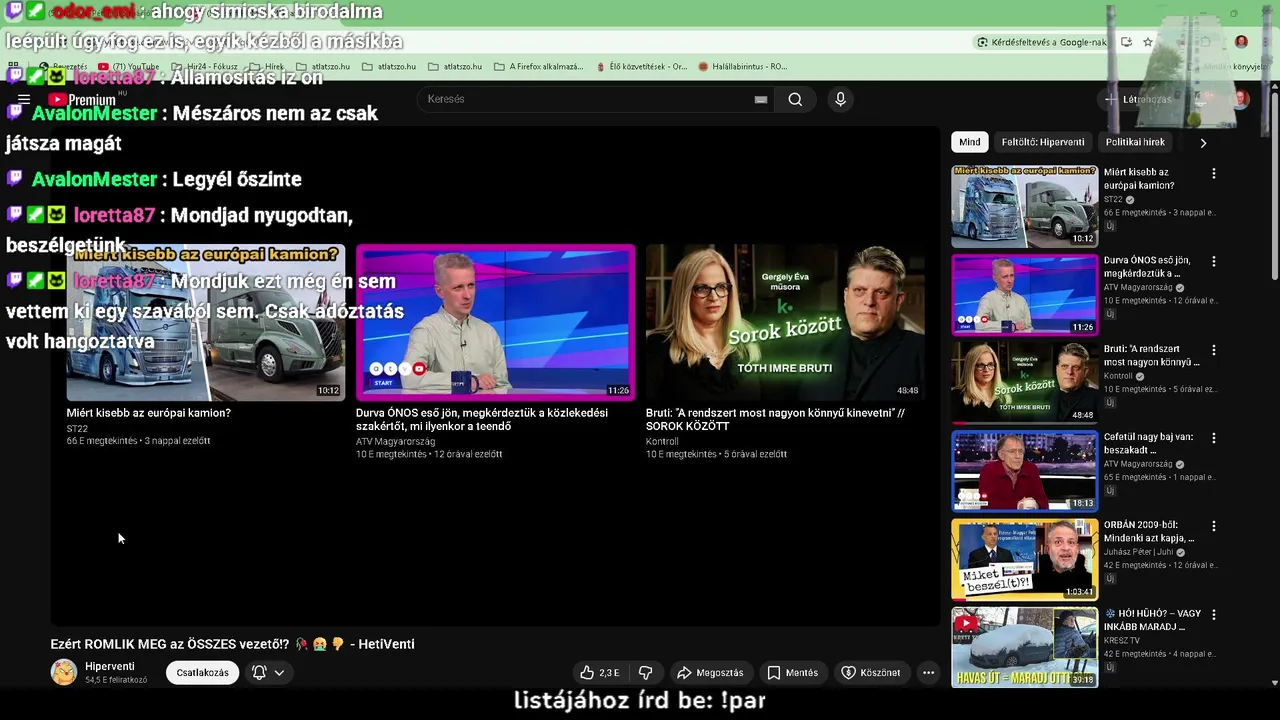The height and width of the screenshot is (720, 1280).
Task: Open the YouTube hamburger guide menu
Action: (24, 99)
